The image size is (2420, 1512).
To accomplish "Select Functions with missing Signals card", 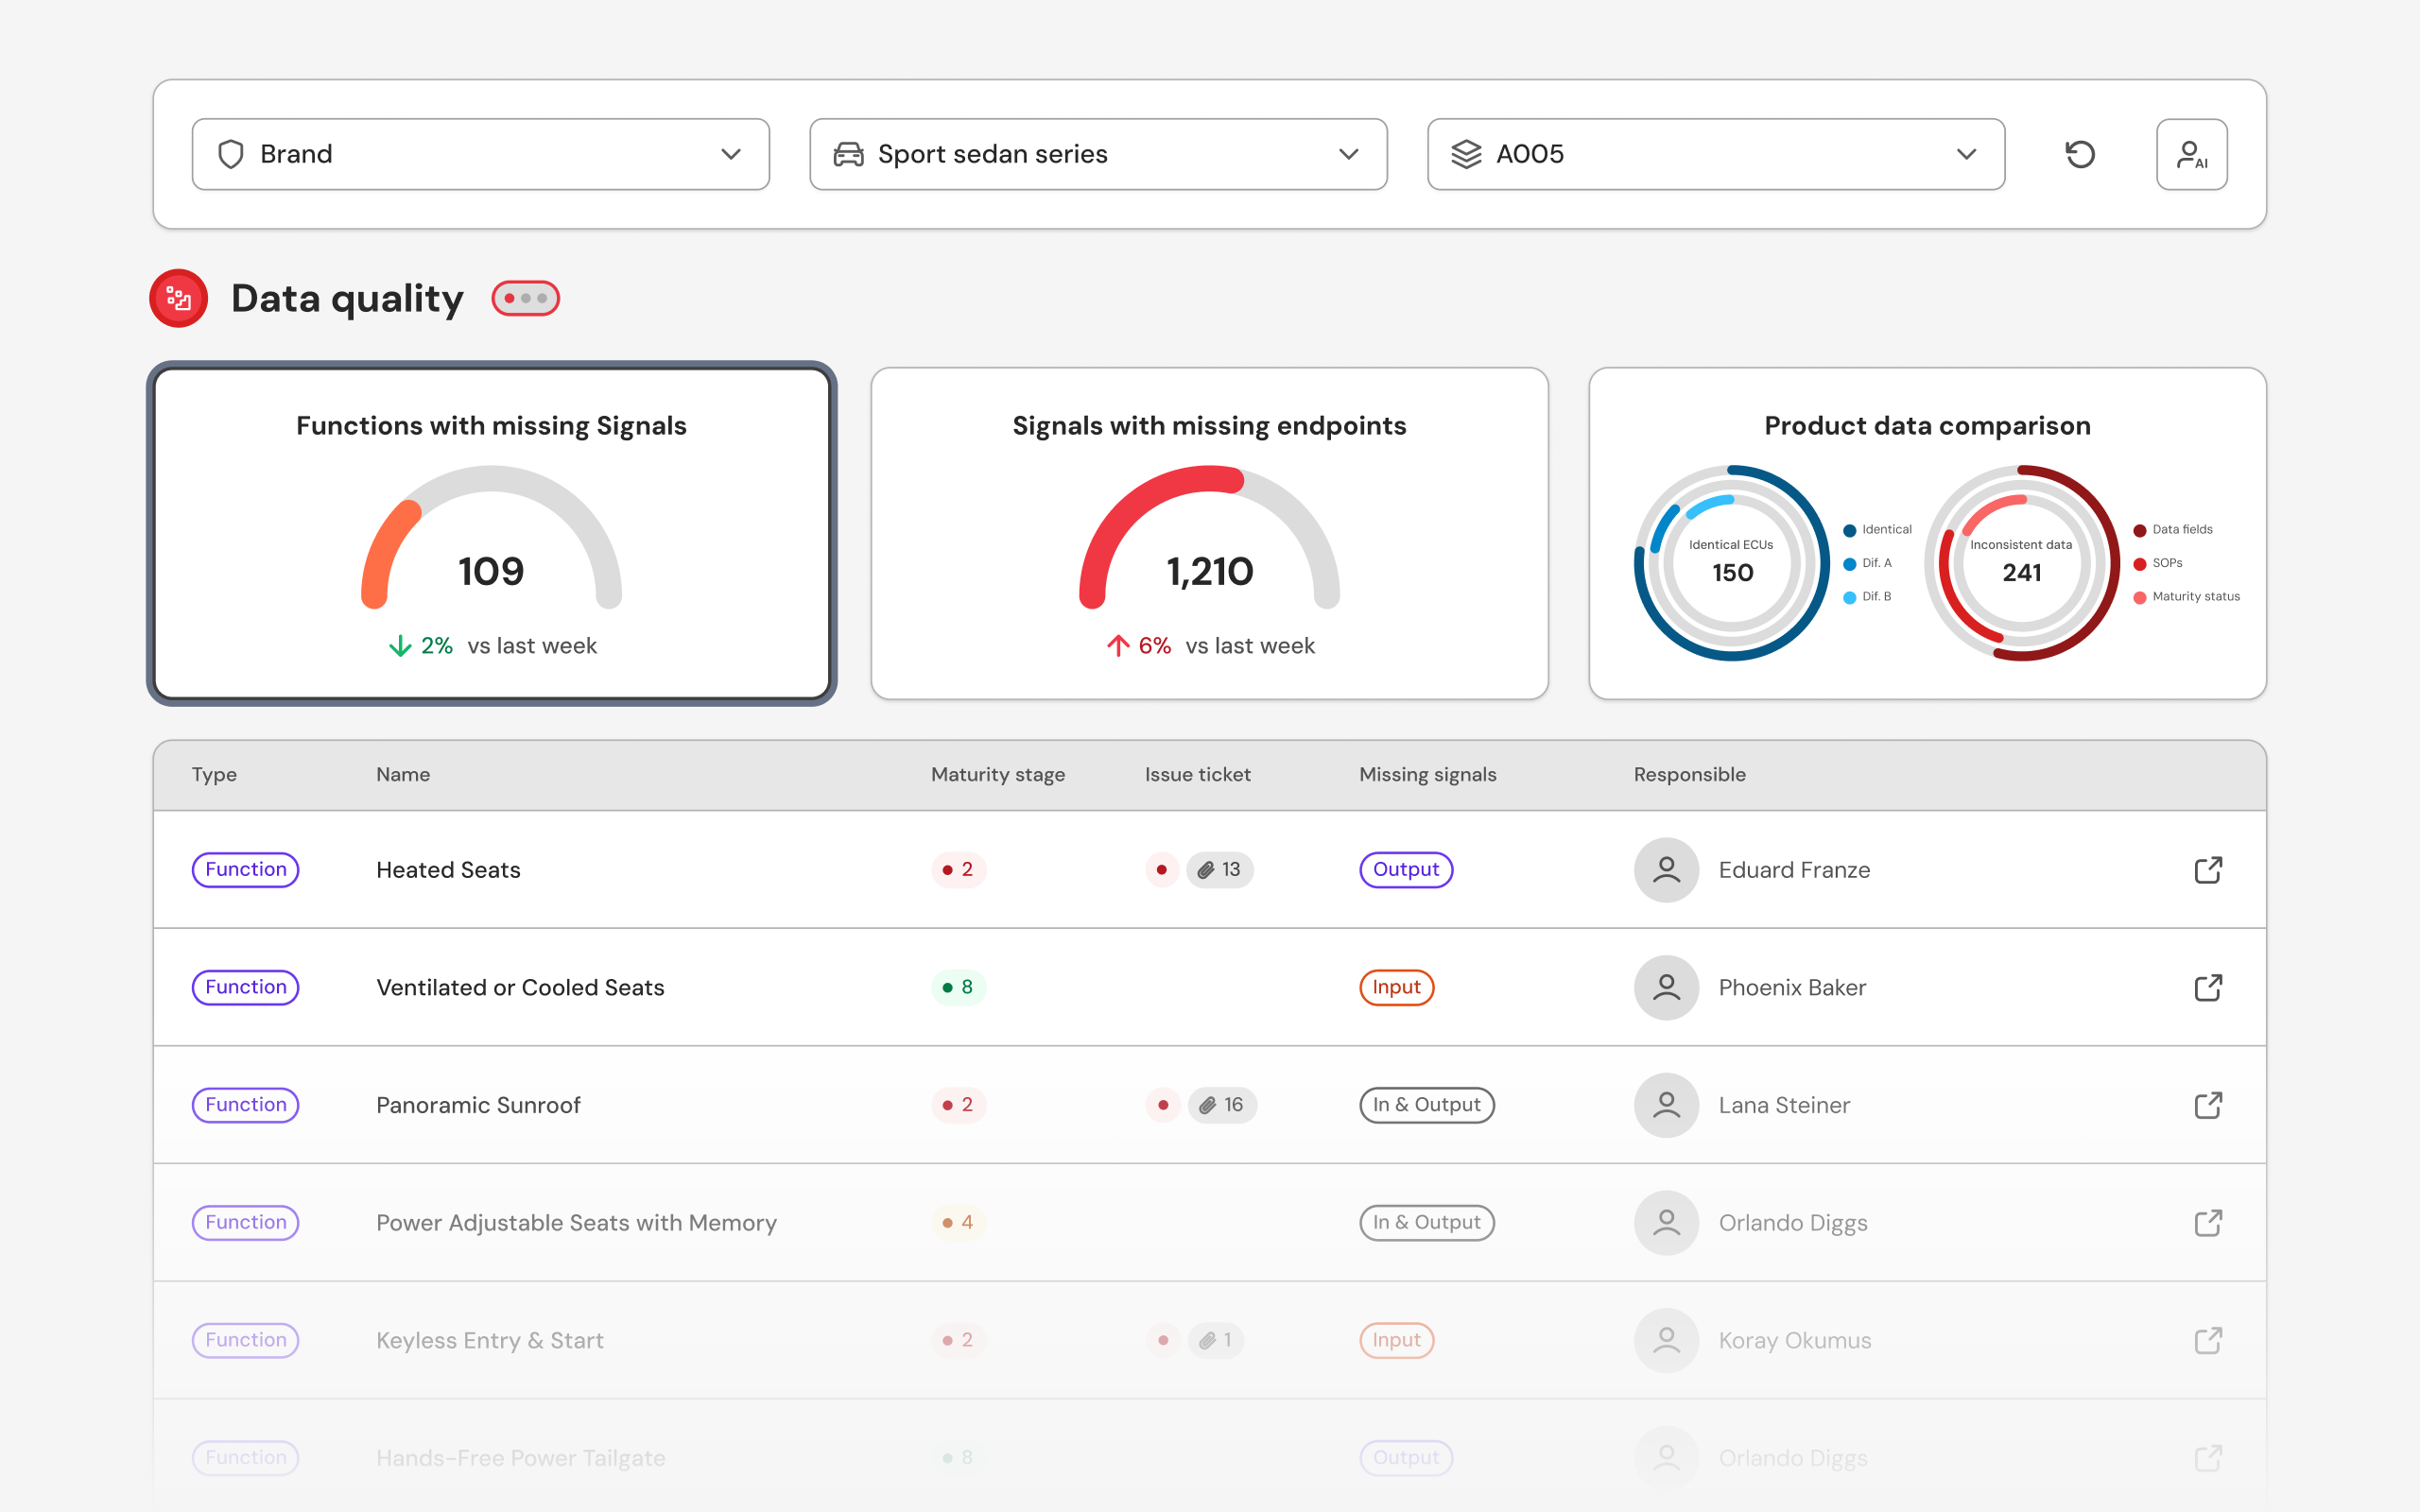I will click(491, 533).
